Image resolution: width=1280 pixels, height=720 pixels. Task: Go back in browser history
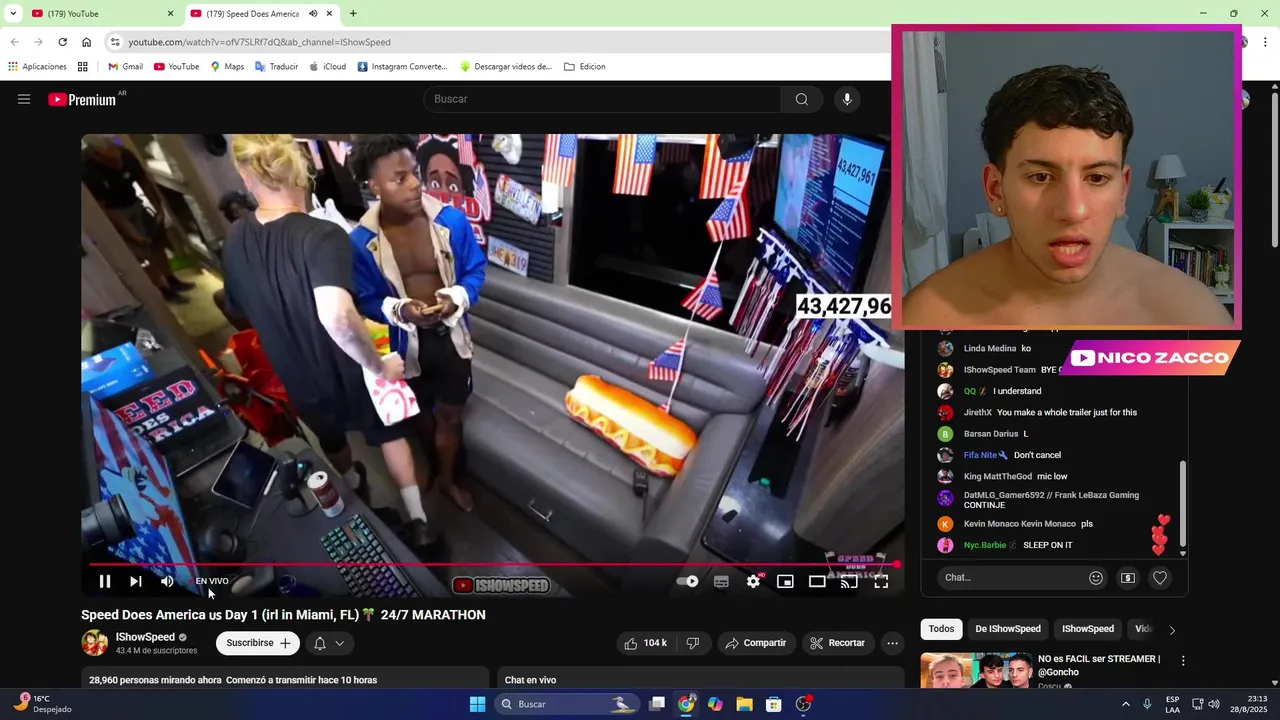tap(15, 42)
